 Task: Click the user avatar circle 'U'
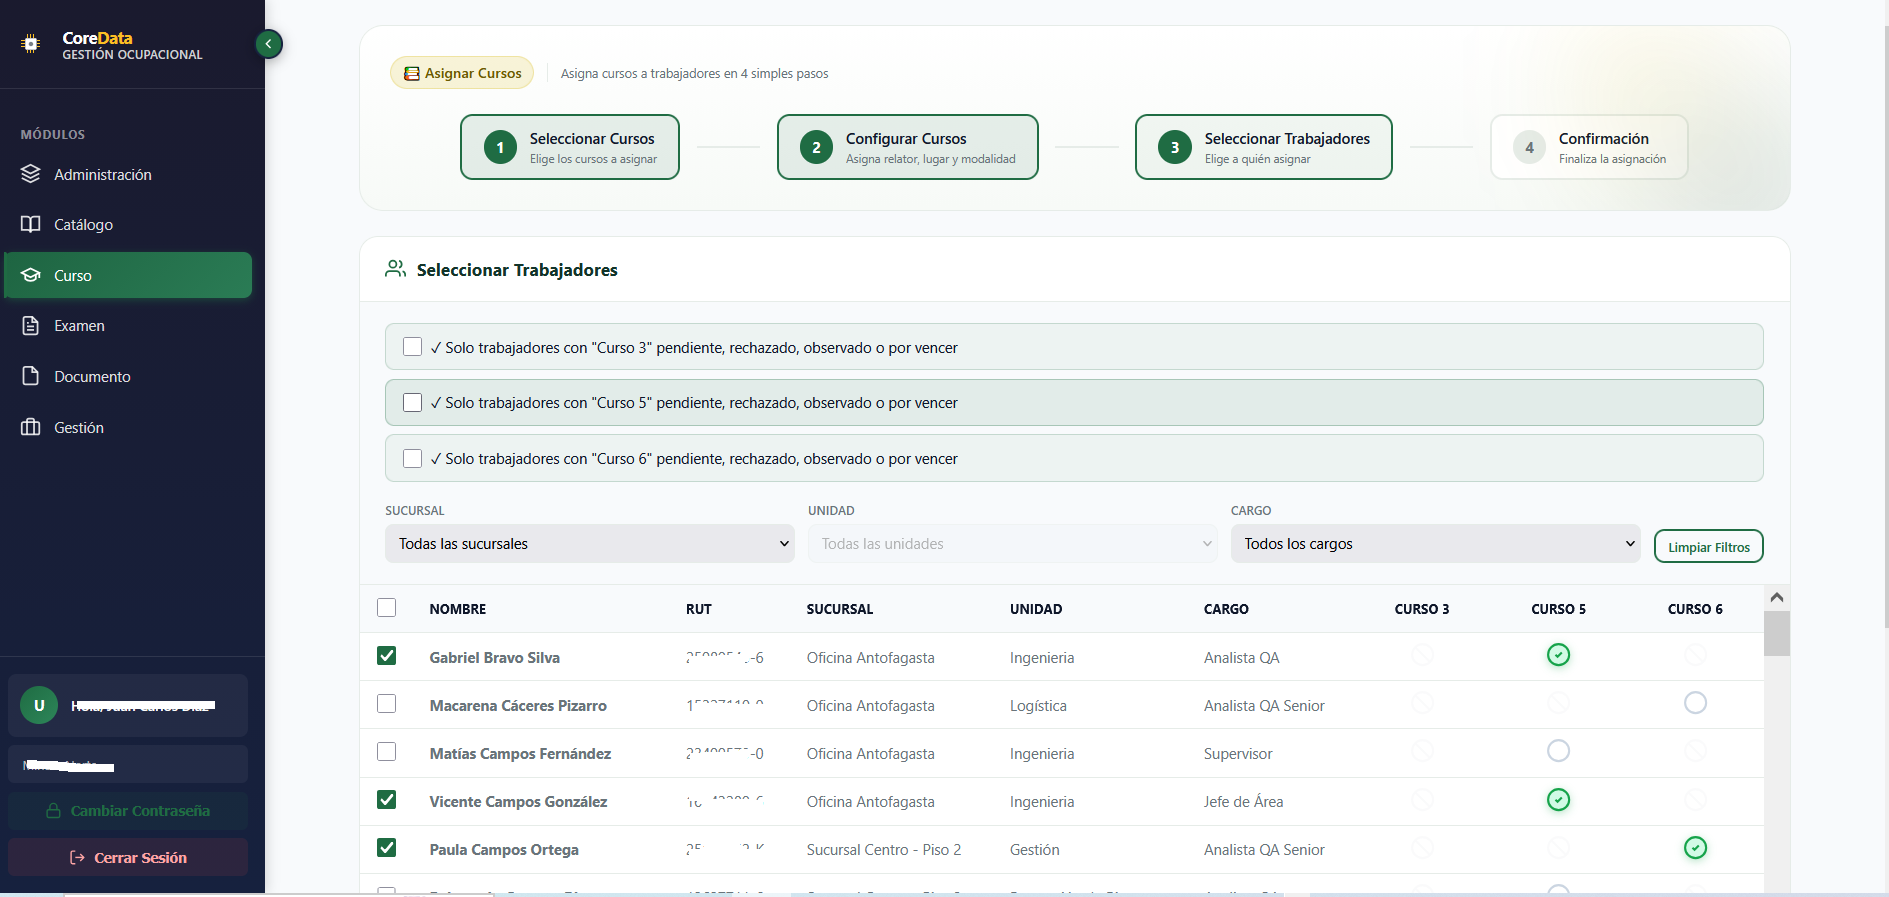(x=39, y=705)
